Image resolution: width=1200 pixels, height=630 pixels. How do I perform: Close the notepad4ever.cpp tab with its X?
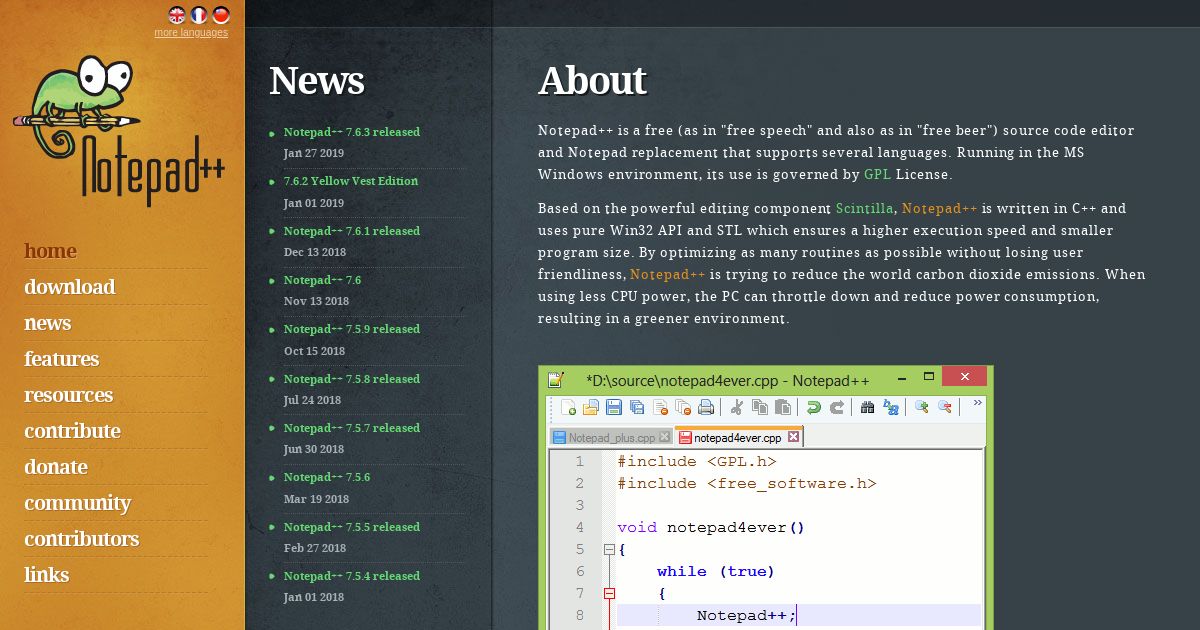coord(793,437)
